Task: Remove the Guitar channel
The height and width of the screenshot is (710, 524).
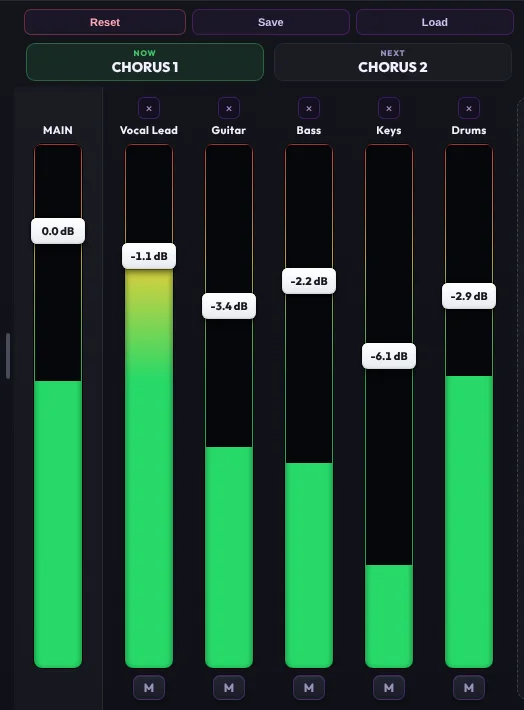Action: coord(229,108)
